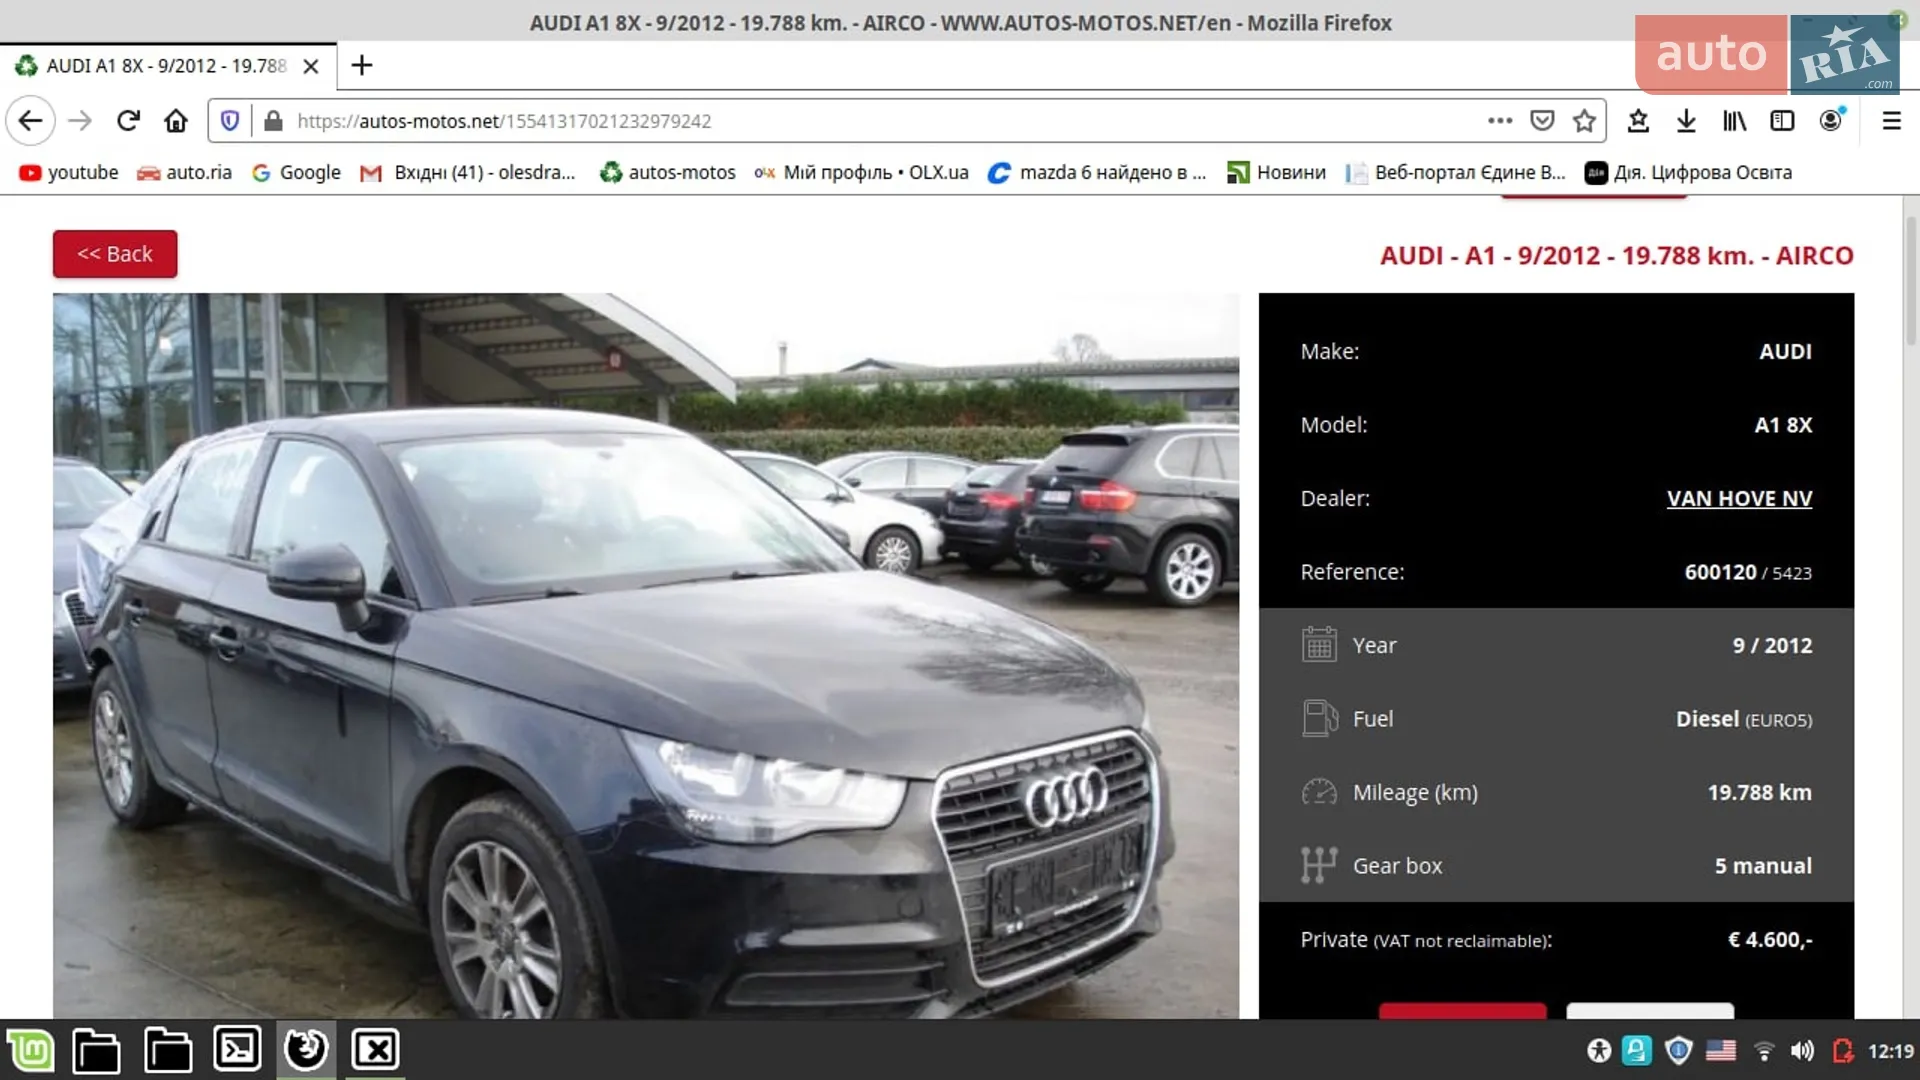Open the bookmarks menu tray icon
1920x1080 pixels.
click(1638, 121)
